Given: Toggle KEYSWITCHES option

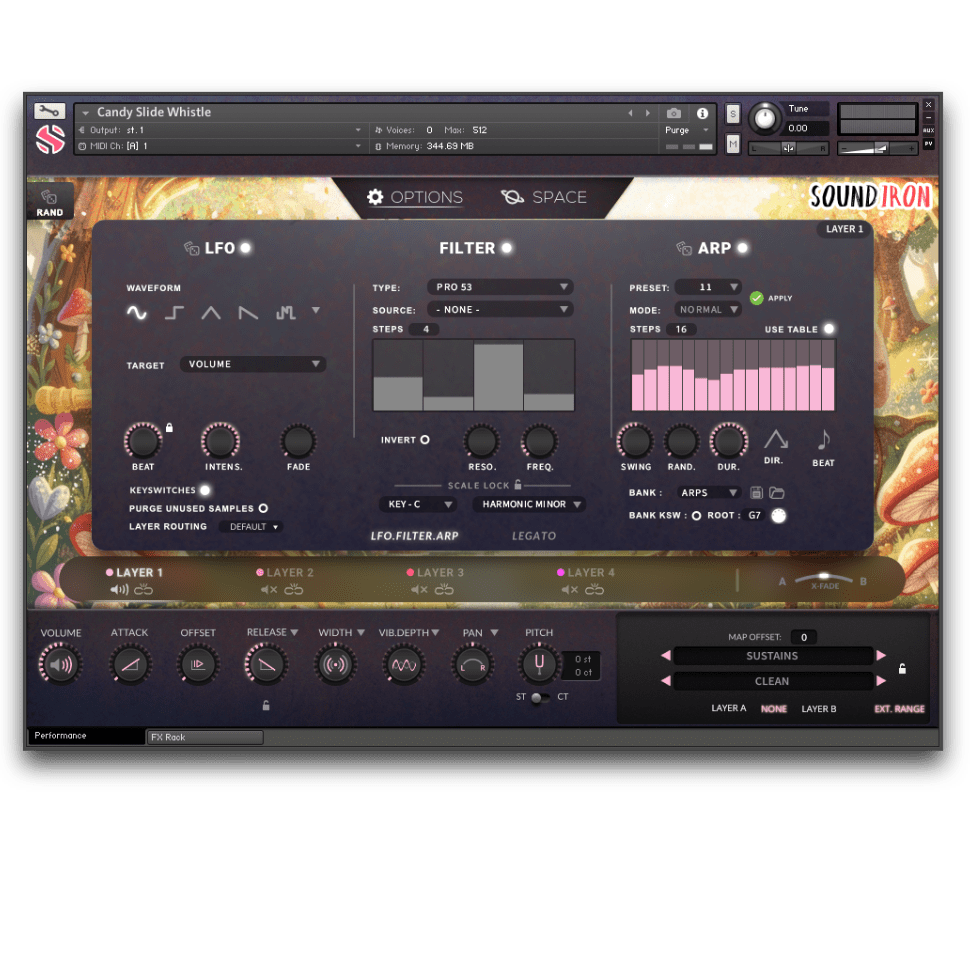Looking at the screenshot, I should click(x=205, y=490).
